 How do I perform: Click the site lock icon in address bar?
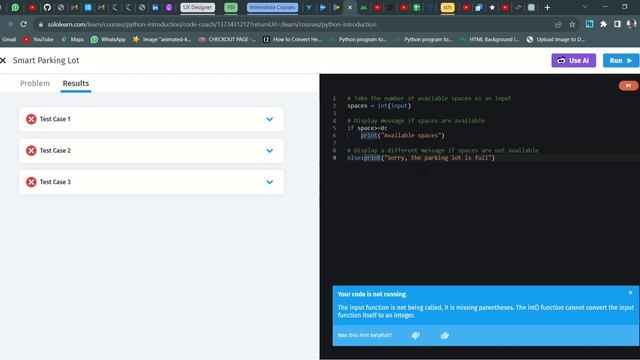pyautogui.click(x=40, y=24)
